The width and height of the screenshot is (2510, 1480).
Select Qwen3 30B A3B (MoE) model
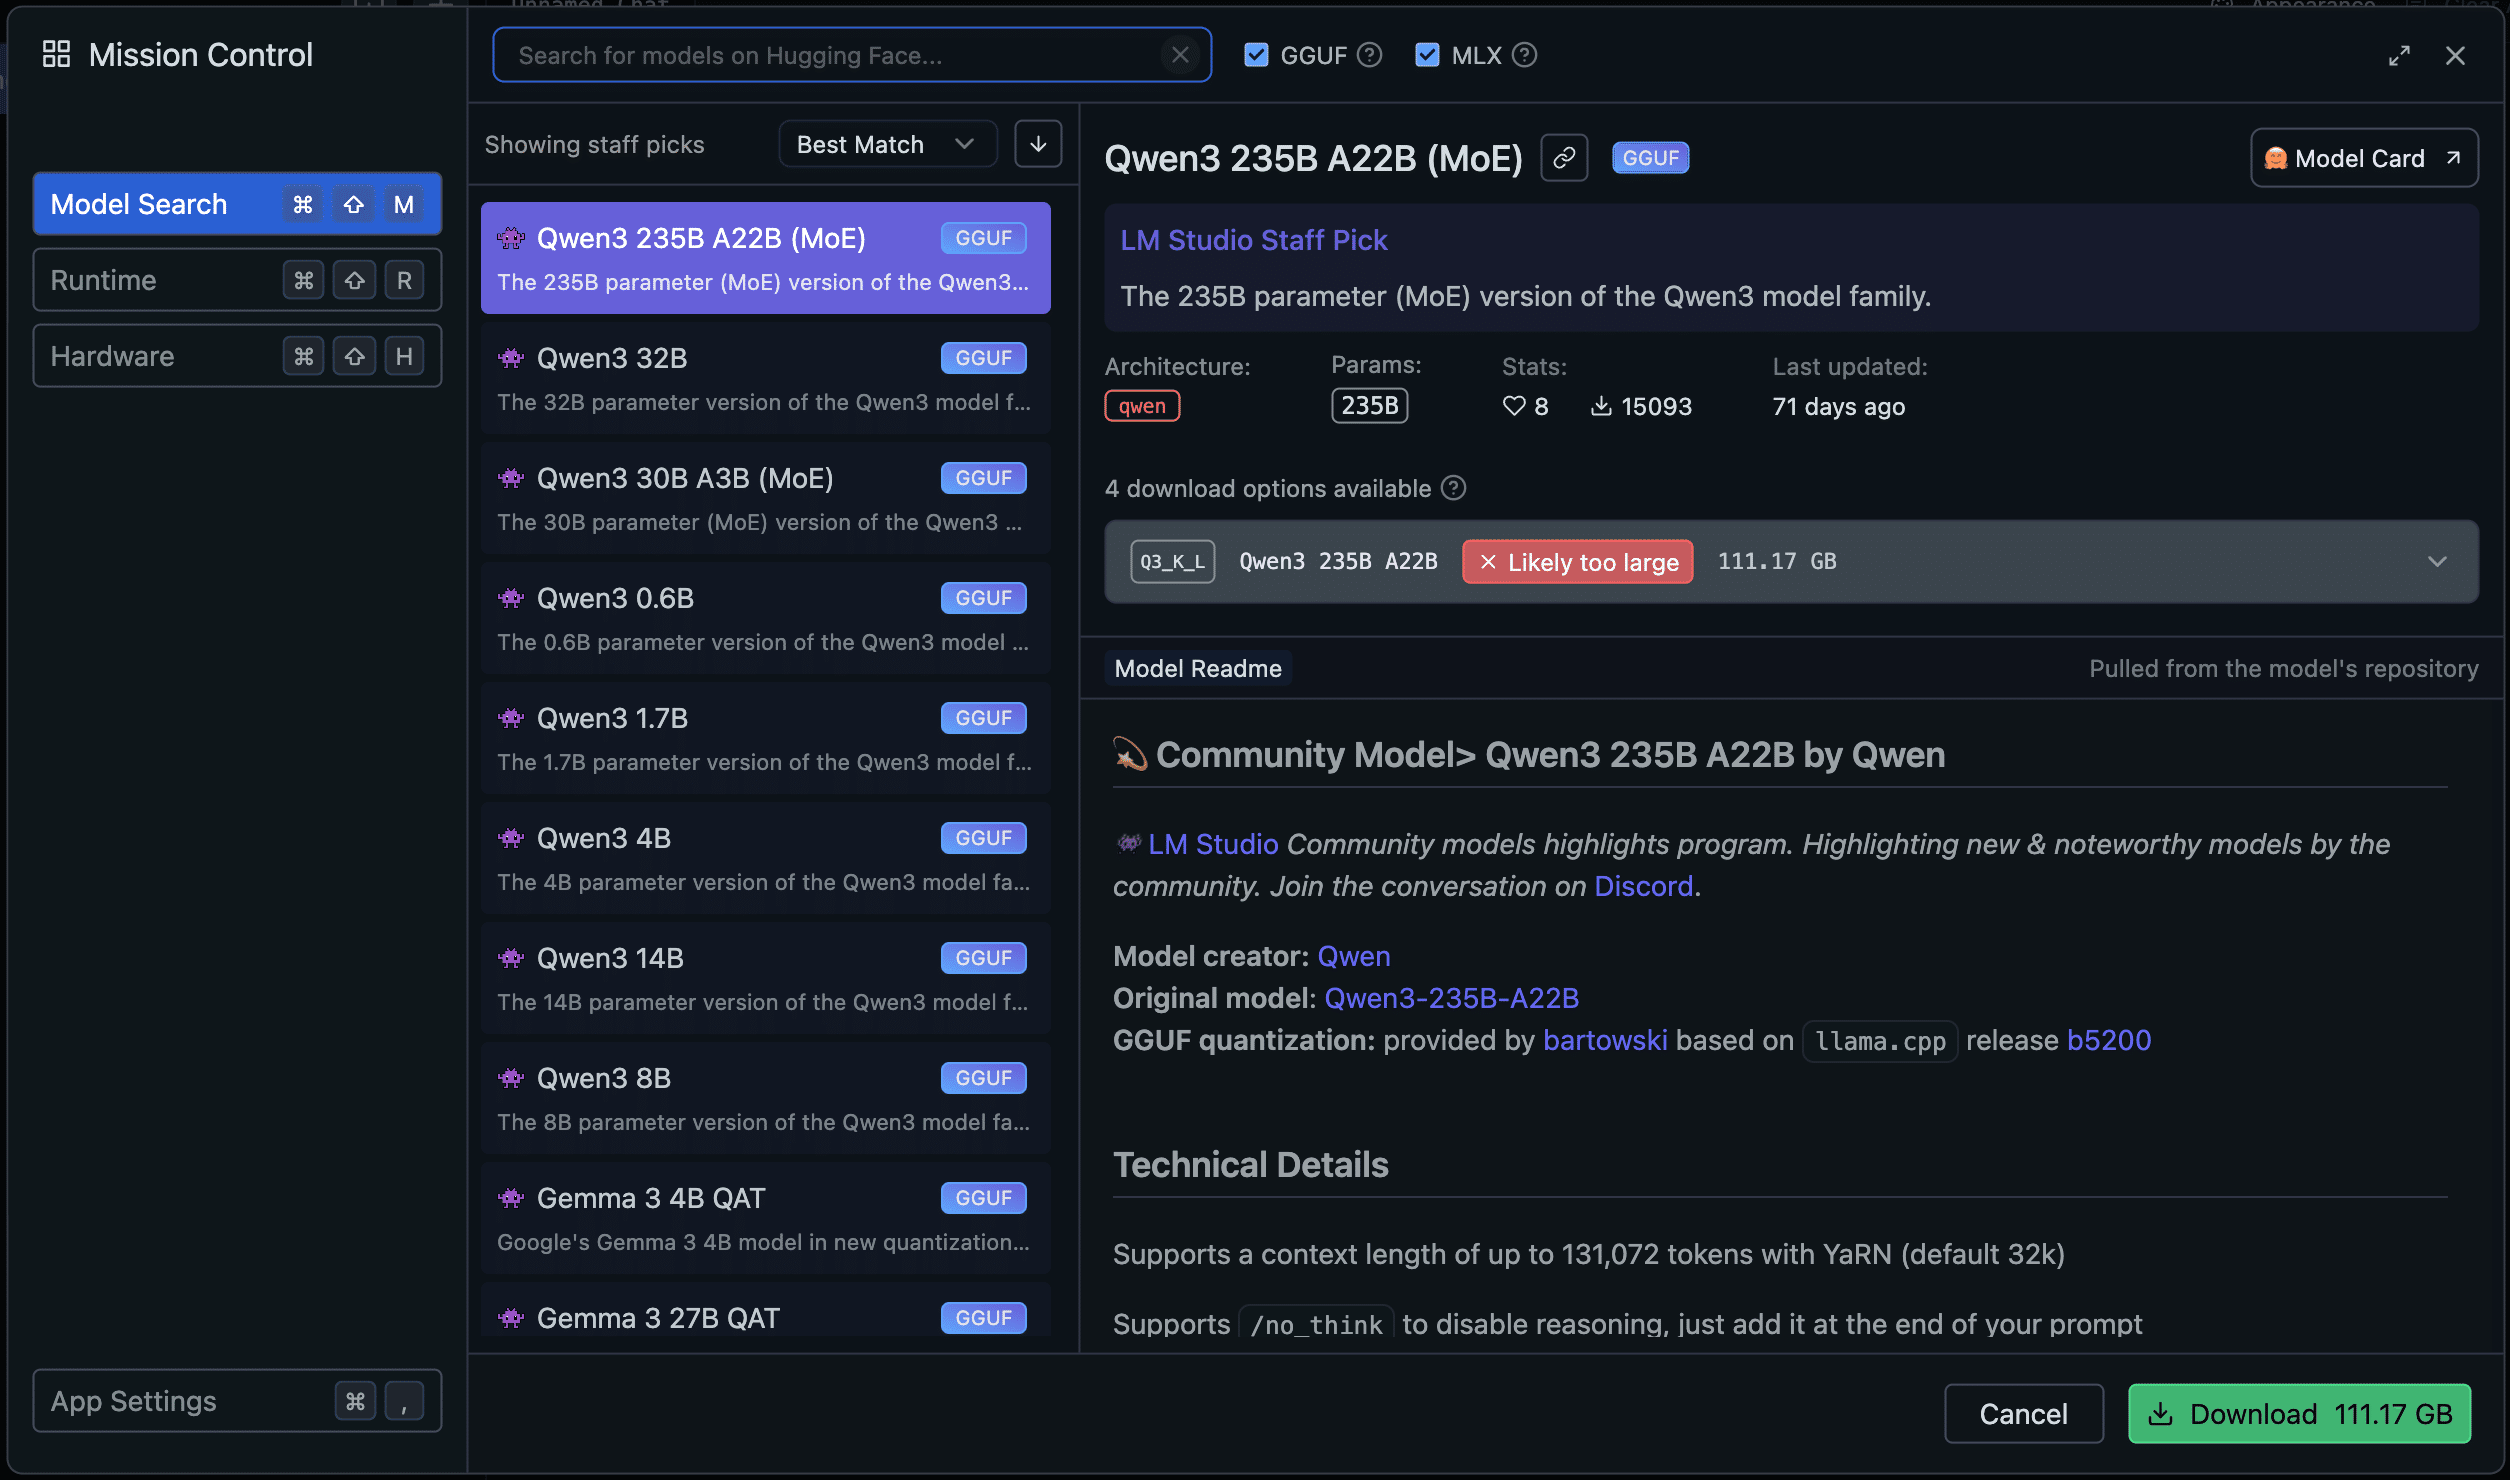click(x=765, y=498)
